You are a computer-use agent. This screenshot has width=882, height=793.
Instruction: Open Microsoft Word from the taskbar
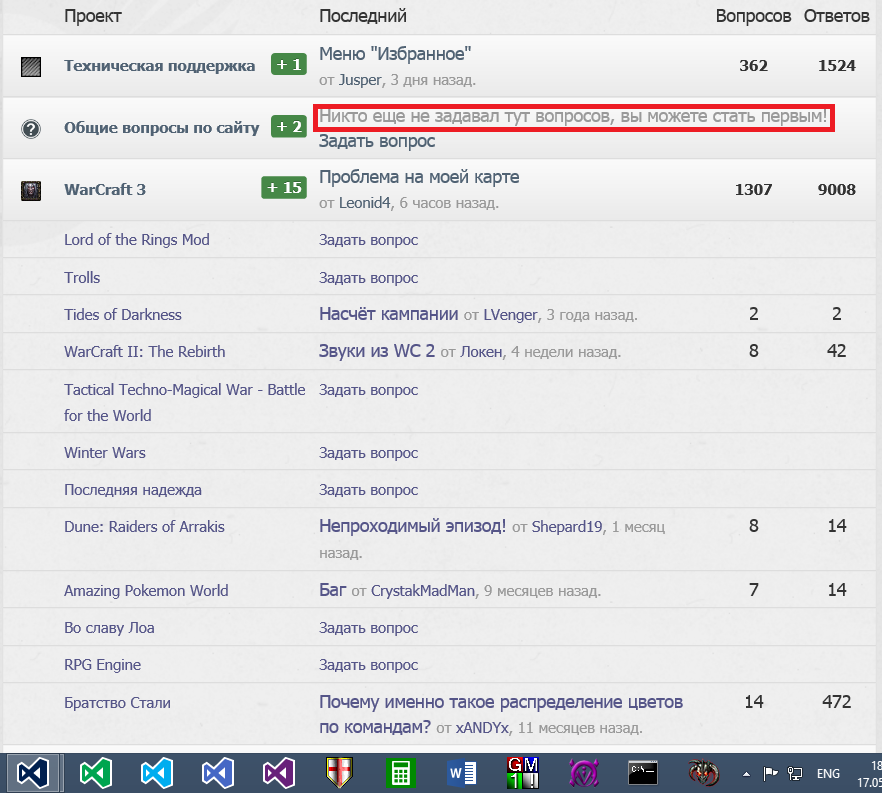pos(462,773)
